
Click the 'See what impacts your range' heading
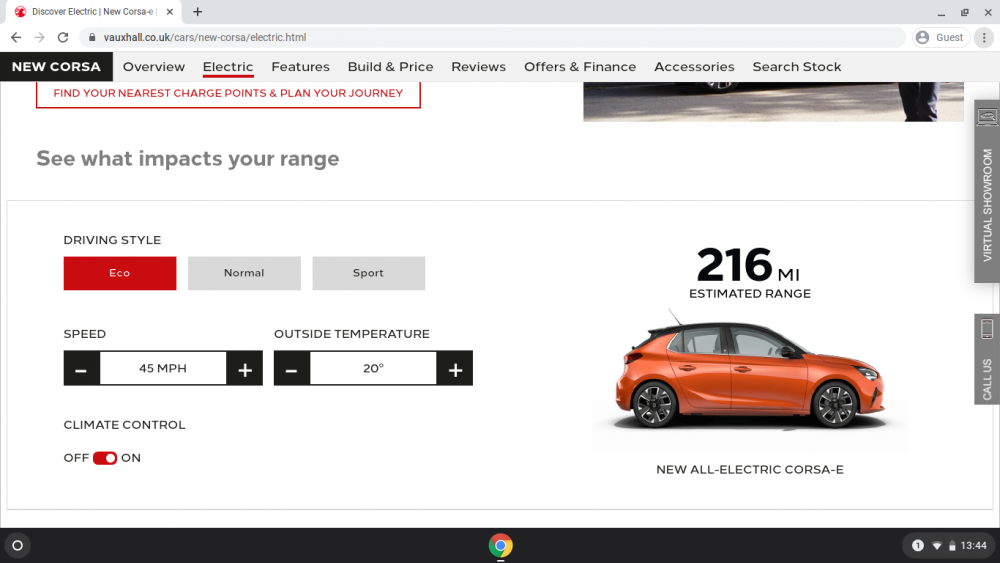pyautogui.click(x=188, y=159)
